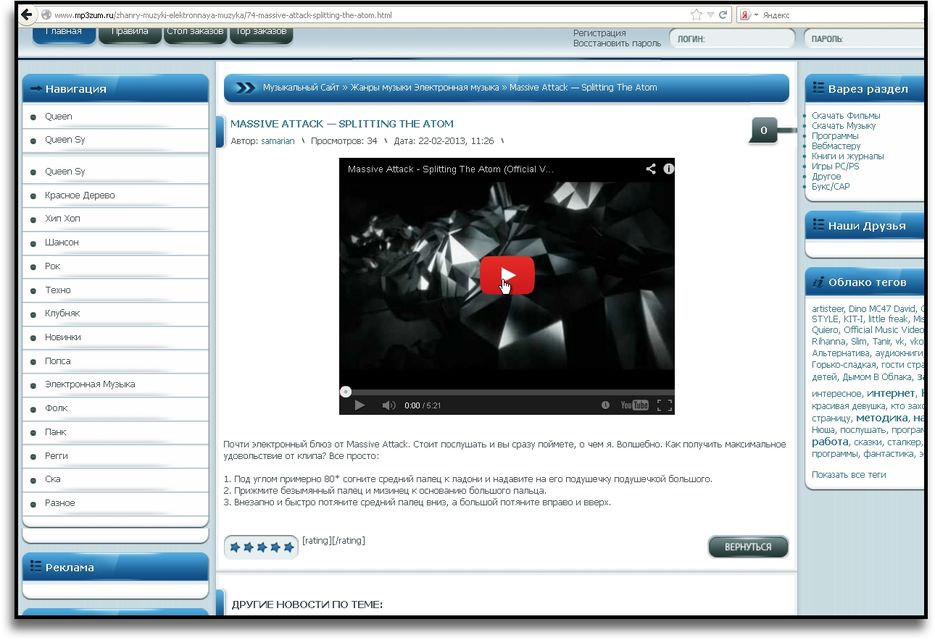Choose Попса in the navigation list
The height and width of the screenshot is (640, 935).
click(x=57, y=361)
